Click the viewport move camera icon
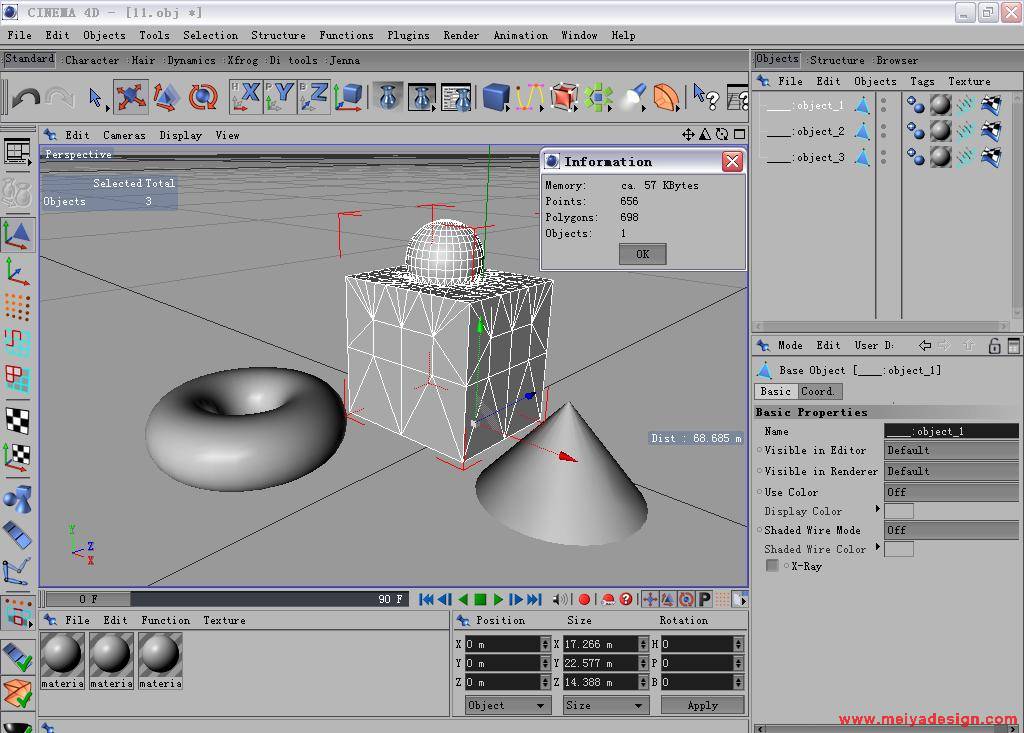The height and width of the screenshot is (733, 1024). (x=688, y=135)
